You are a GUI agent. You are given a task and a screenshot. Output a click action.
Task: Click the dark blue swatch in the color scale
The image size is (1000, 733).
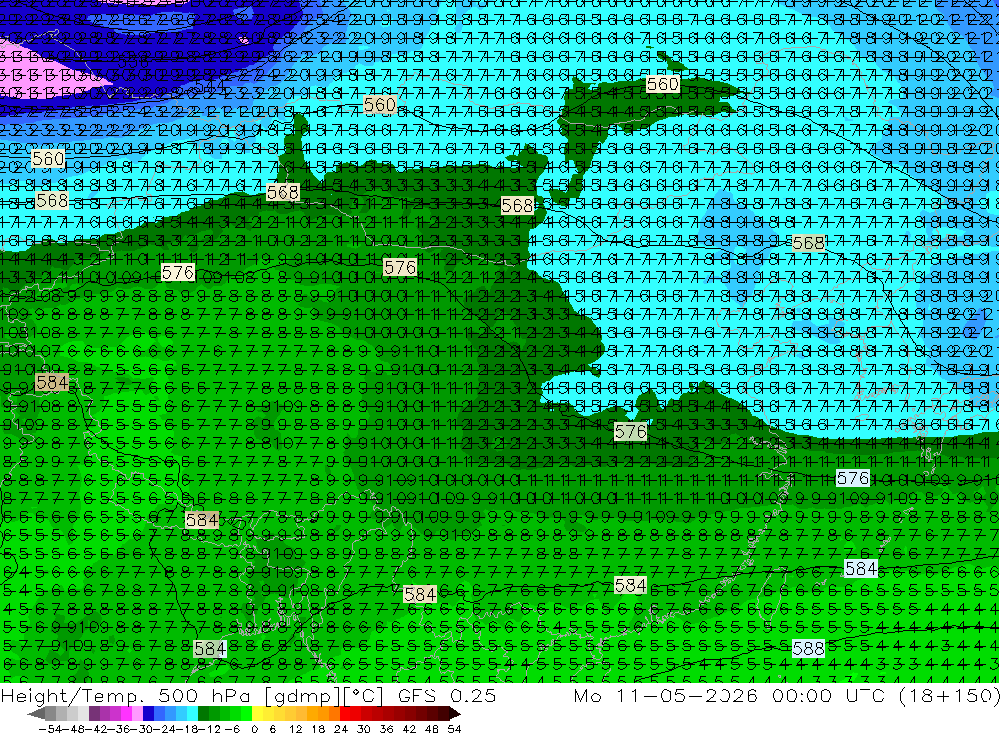coord(148,713)
